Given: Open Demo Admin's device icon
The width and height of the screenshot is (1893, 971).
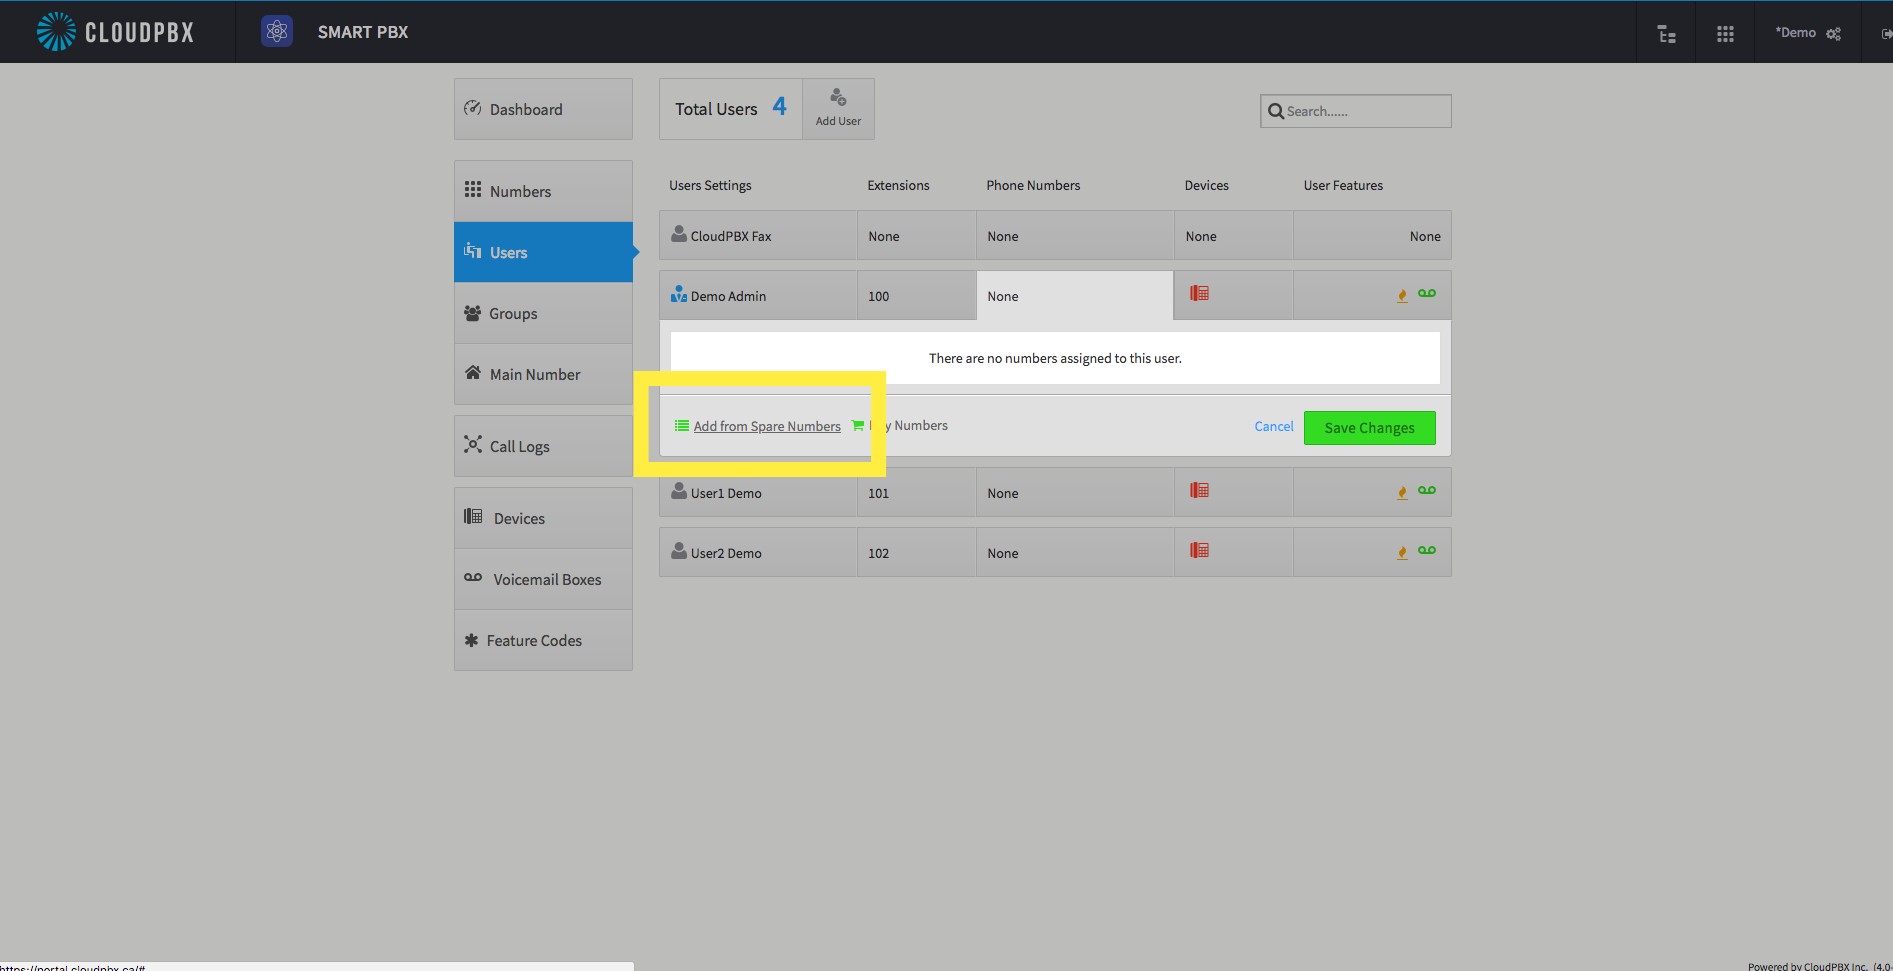Looking at the screenshot, I should (1199, 293).
